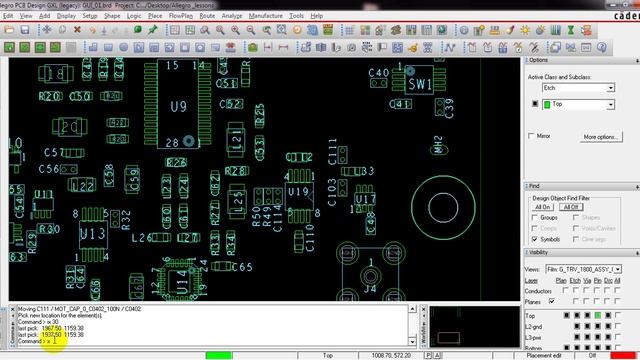Image resolution: width=640 pixels, height=360 pixels.
Task: Click the overlapping windows icon in second row
Action: tap(555, 47)
